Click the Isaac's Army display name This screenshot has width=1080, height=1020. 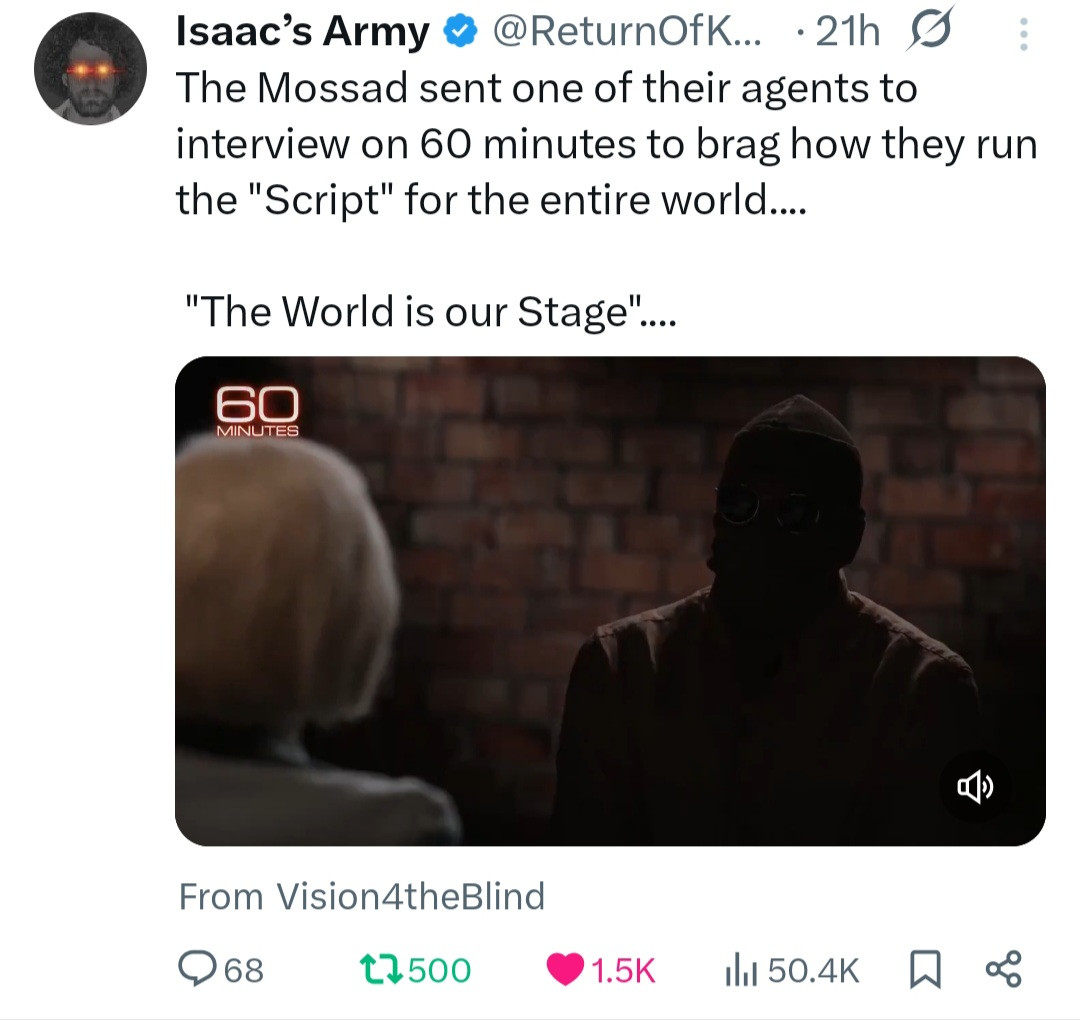click(302, 34)
